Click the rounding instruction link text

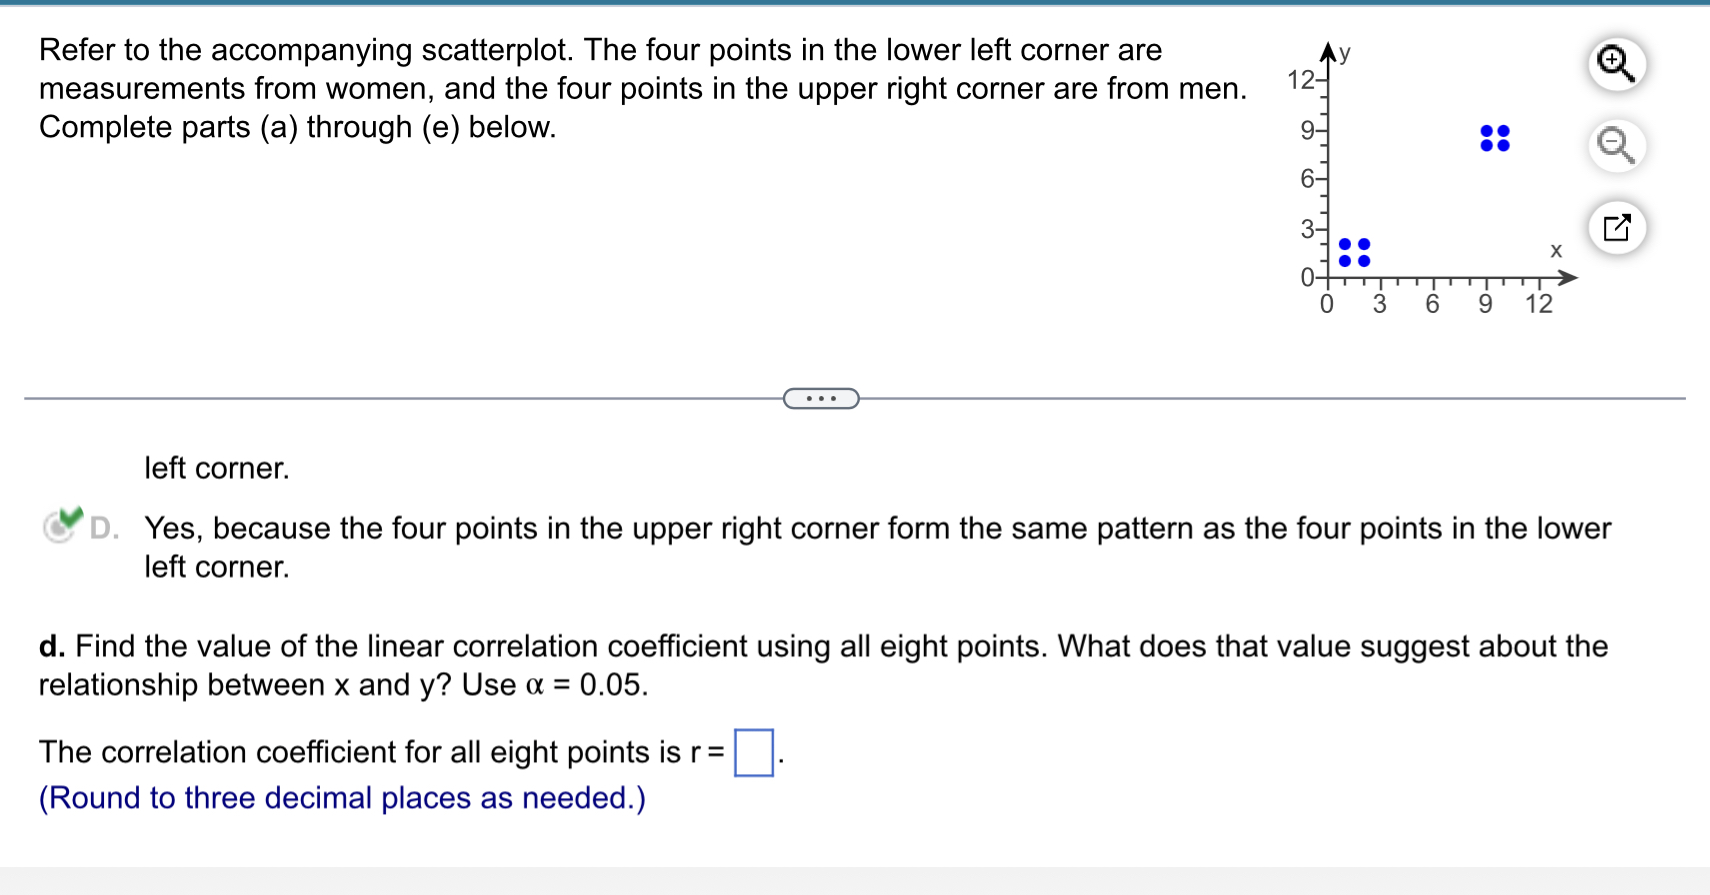click(x=340, y=798)
